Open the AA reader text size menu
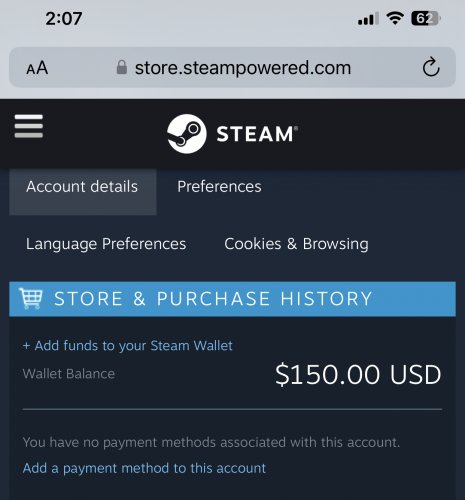The width and height of the screenshot is (465, 500). click(x=37, y=68)
